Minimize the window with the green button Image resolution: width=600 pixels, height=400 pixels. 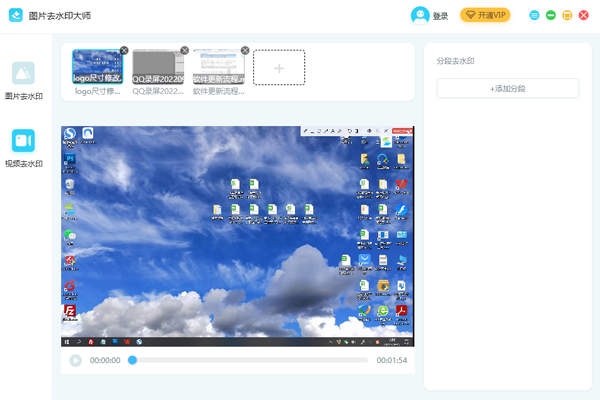pos(551,15)
